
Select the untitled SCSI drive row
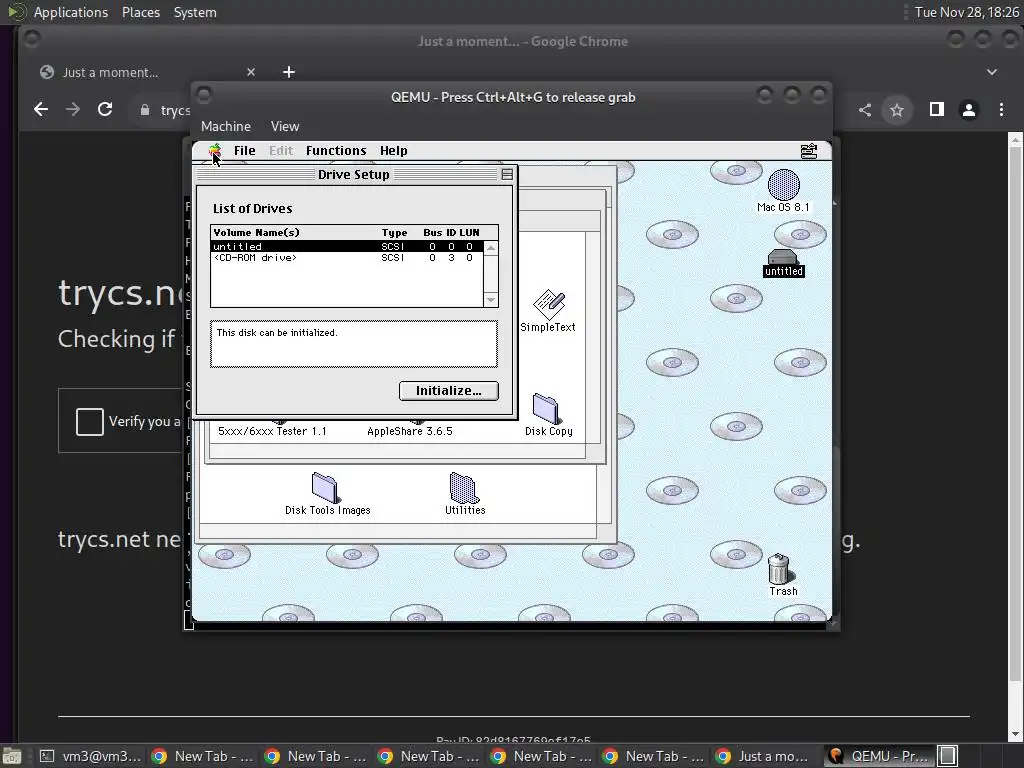tap(347, 247)
